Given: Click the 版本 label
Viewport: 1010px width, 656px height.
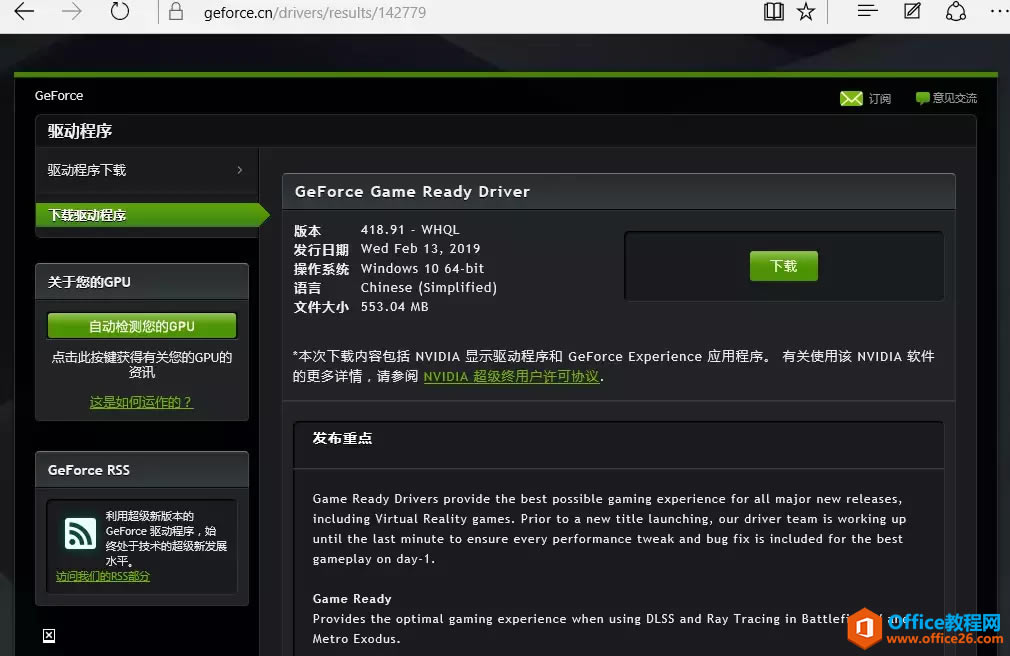Looking at the screenshot, I should (x=307, y=231).
